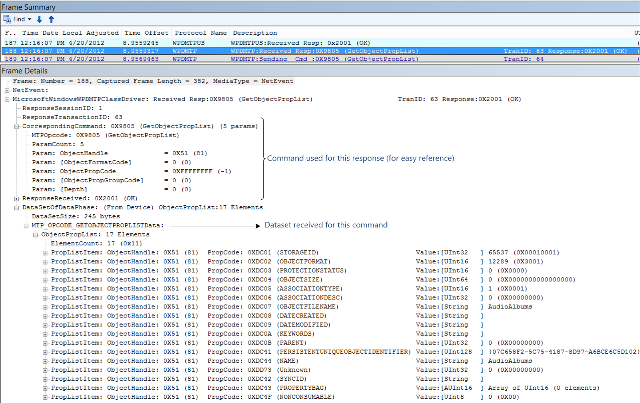The image size is (640, 403).
Task: Expand the ASSOCIATIONTYPE PropListItem
Action: (45, 289)
